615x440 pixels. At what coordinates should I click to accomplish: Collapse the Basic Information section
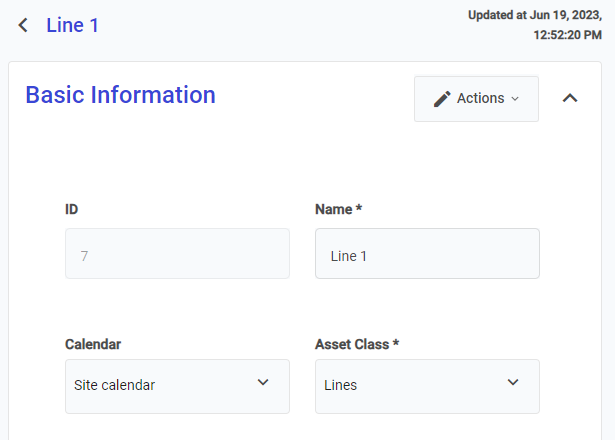click(x=570, y=98)
